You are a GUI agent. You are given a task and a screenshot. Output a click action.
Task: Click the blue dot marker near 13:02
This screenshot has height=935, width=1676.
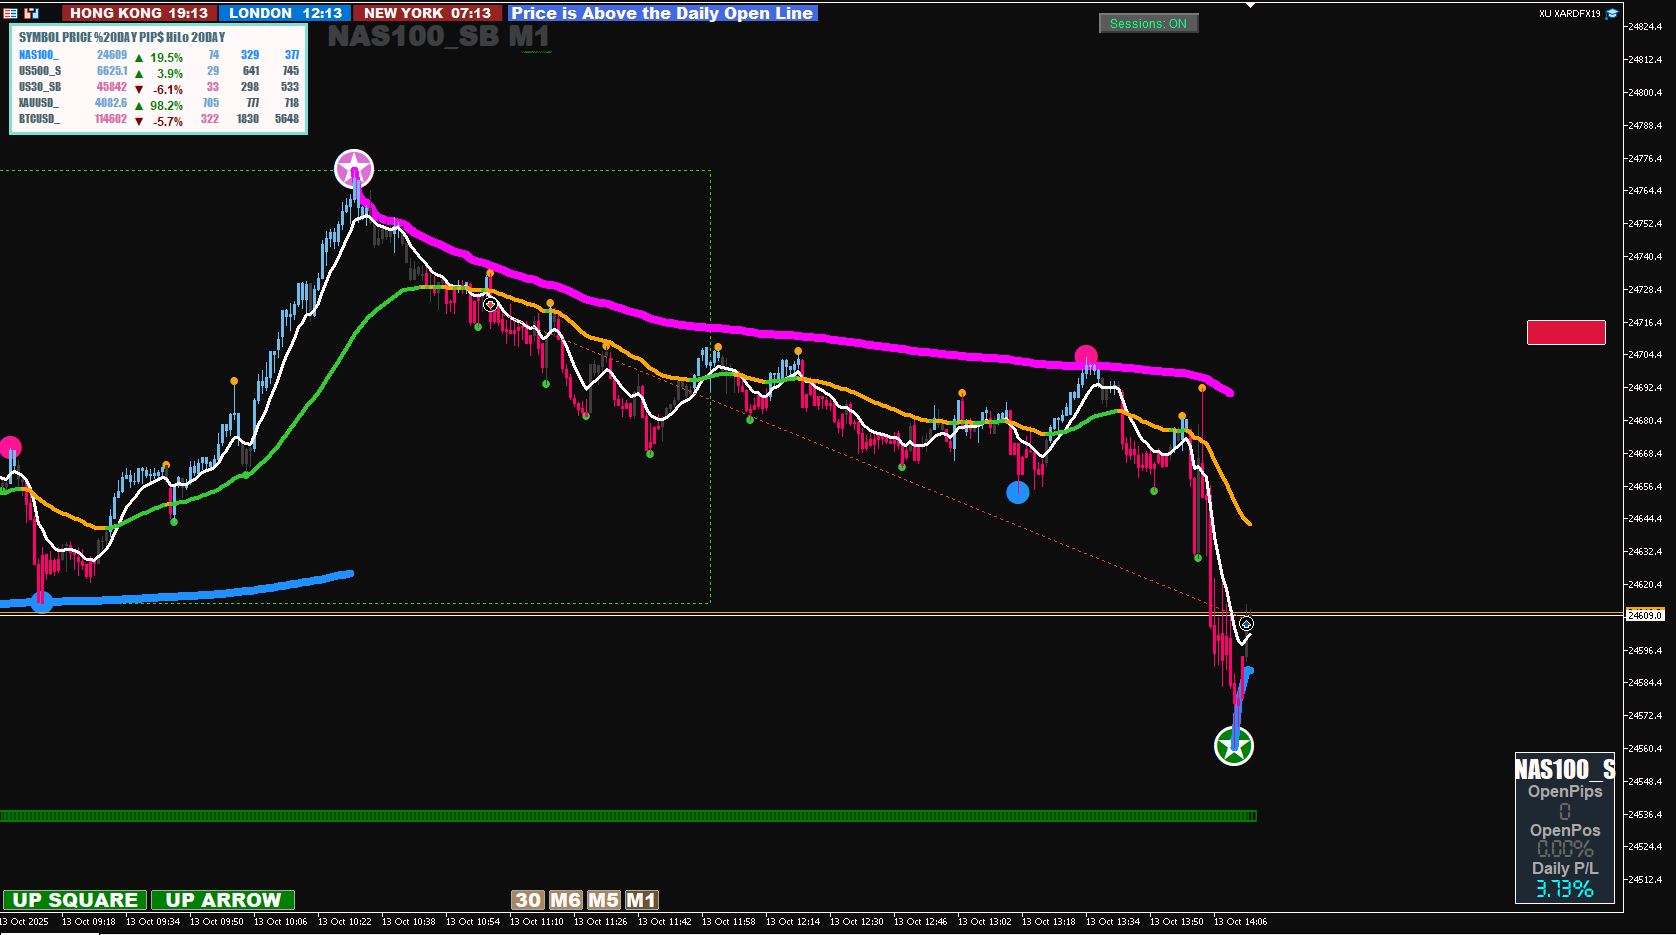click(x=1017, y=492)
